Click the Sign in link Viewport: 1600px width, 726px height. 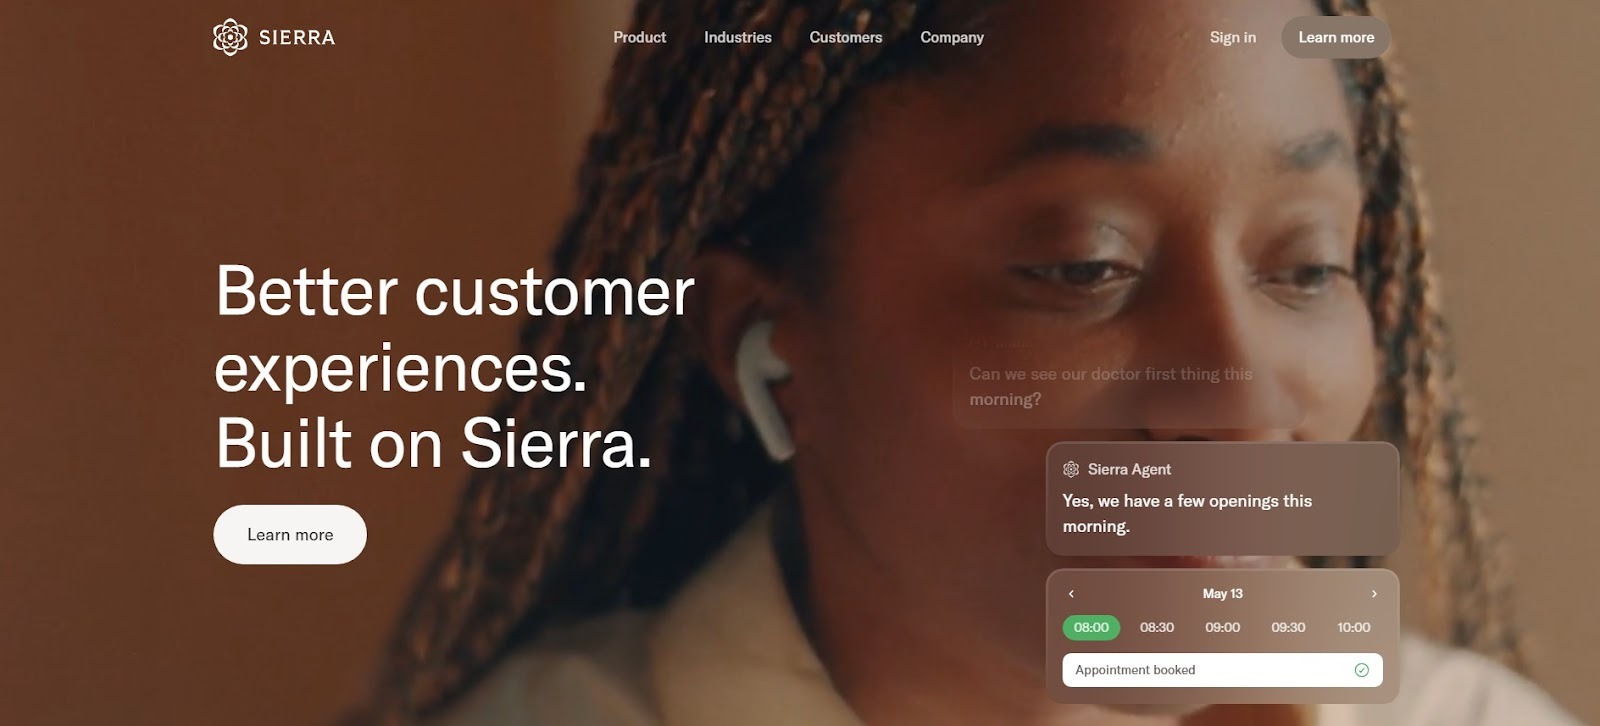[1233, 37]
